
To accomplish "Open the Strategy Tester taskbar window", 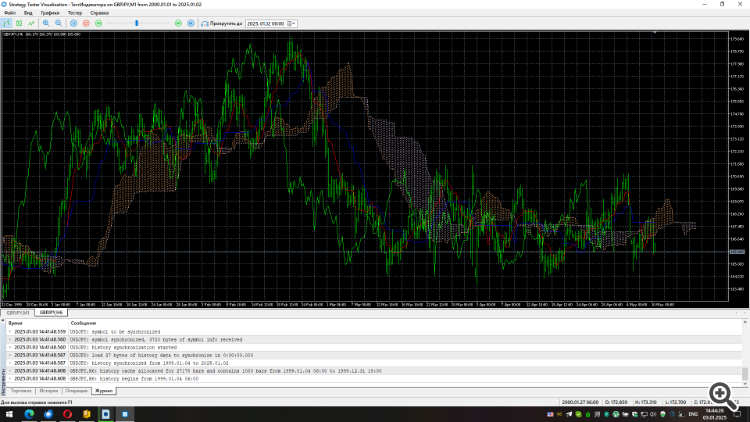I will 125,414.
